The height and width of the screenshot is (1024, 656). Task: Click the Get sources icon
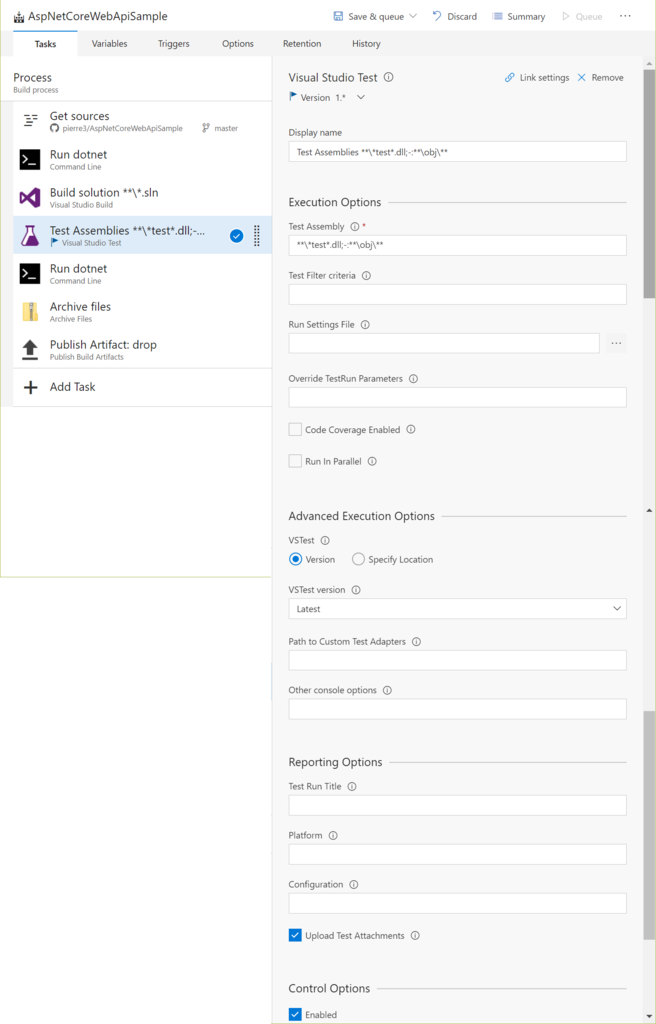[x=30, y=121]
